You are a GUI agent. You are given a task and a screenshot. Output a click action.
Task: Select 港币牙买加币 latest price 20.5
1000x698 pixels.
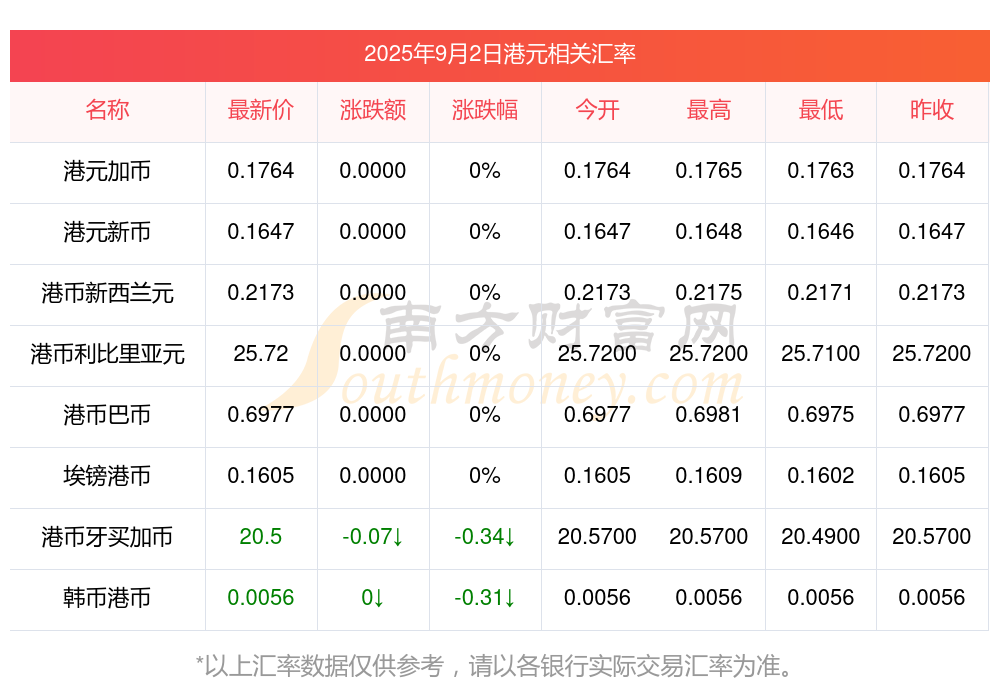[x=261, y=536]
